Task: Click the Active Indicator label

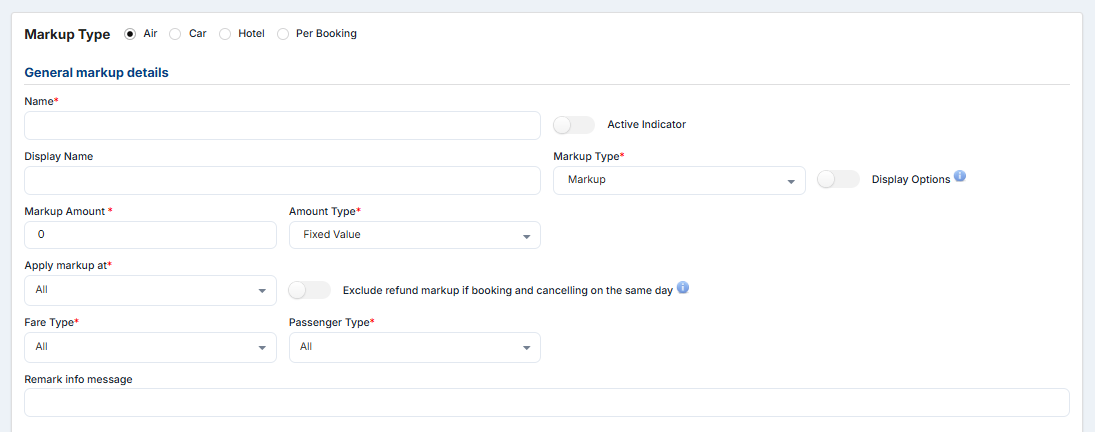Action: 646,125
